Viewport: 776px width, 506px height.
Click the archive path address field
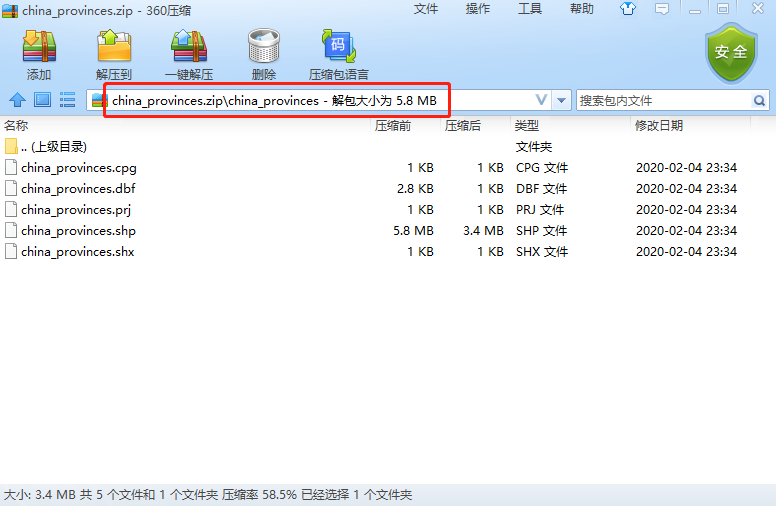pyautogui.click(x=317, y=101)
